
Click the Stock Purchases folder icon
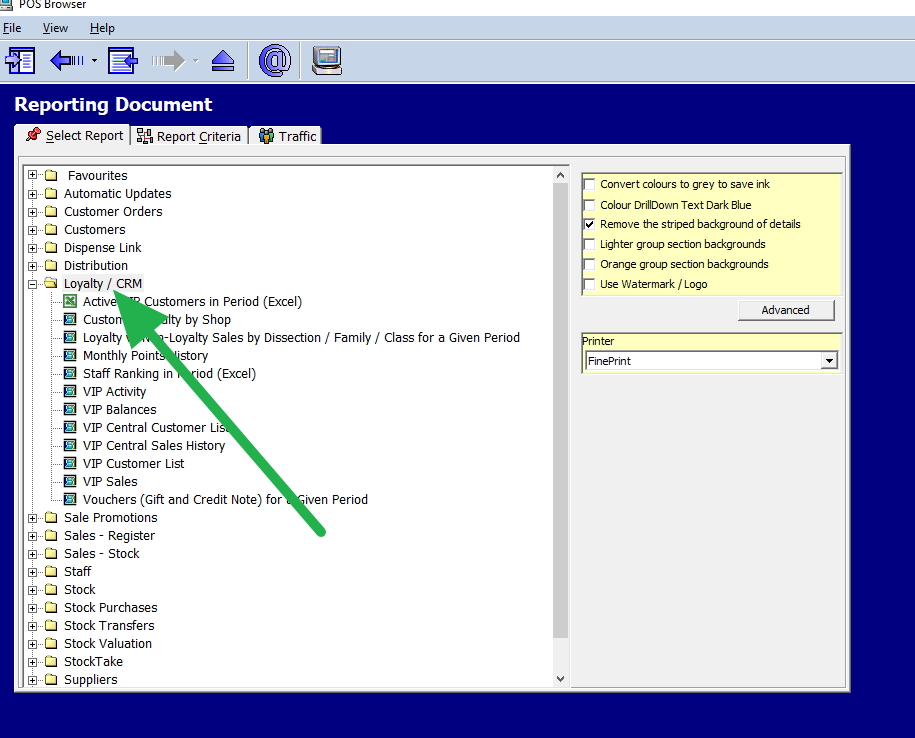click(x=51, y=607)
